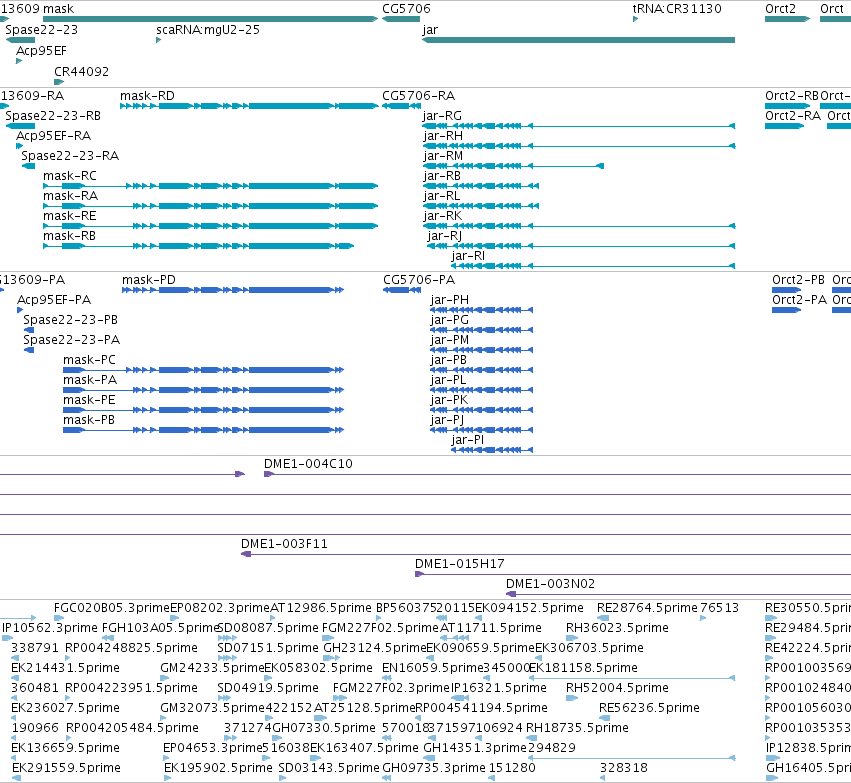
Task: Select the jar-PM protein glyph
Action: coord(481,350)
